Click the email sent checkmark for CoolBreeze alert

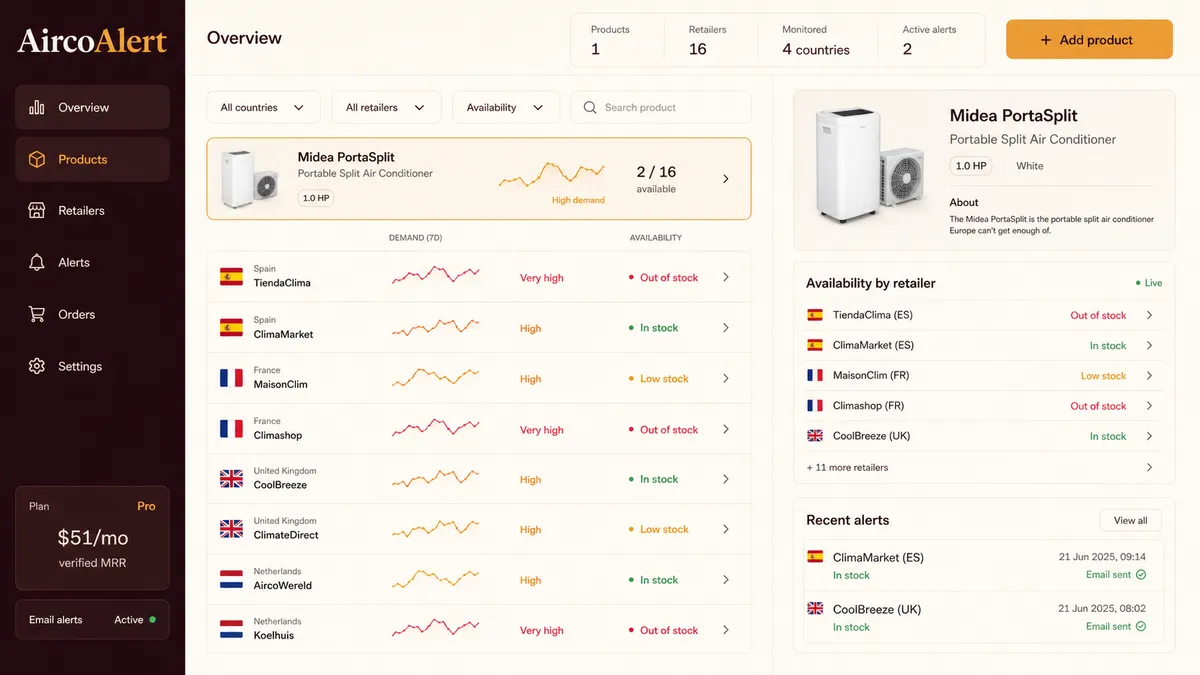[x=1141, y=627]
